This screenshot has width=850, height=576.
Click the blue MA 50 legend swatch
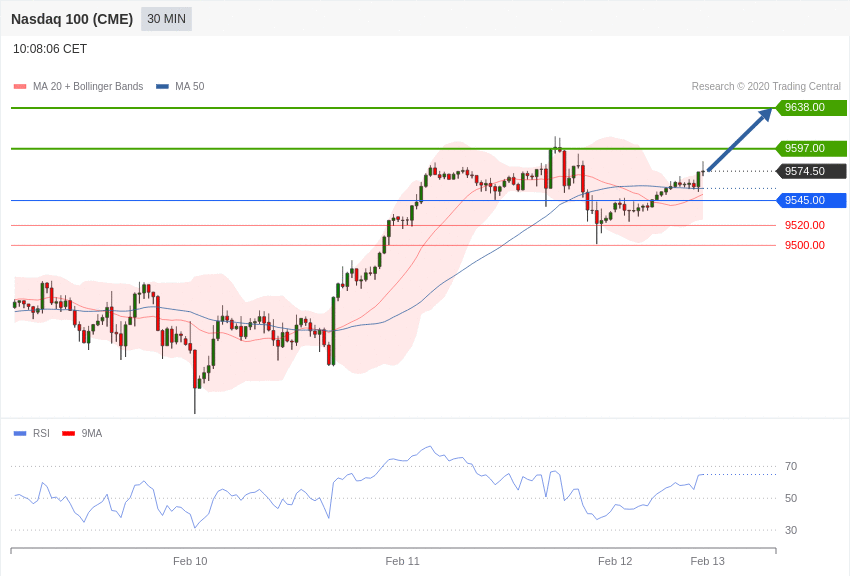click(x=162, y=87)
